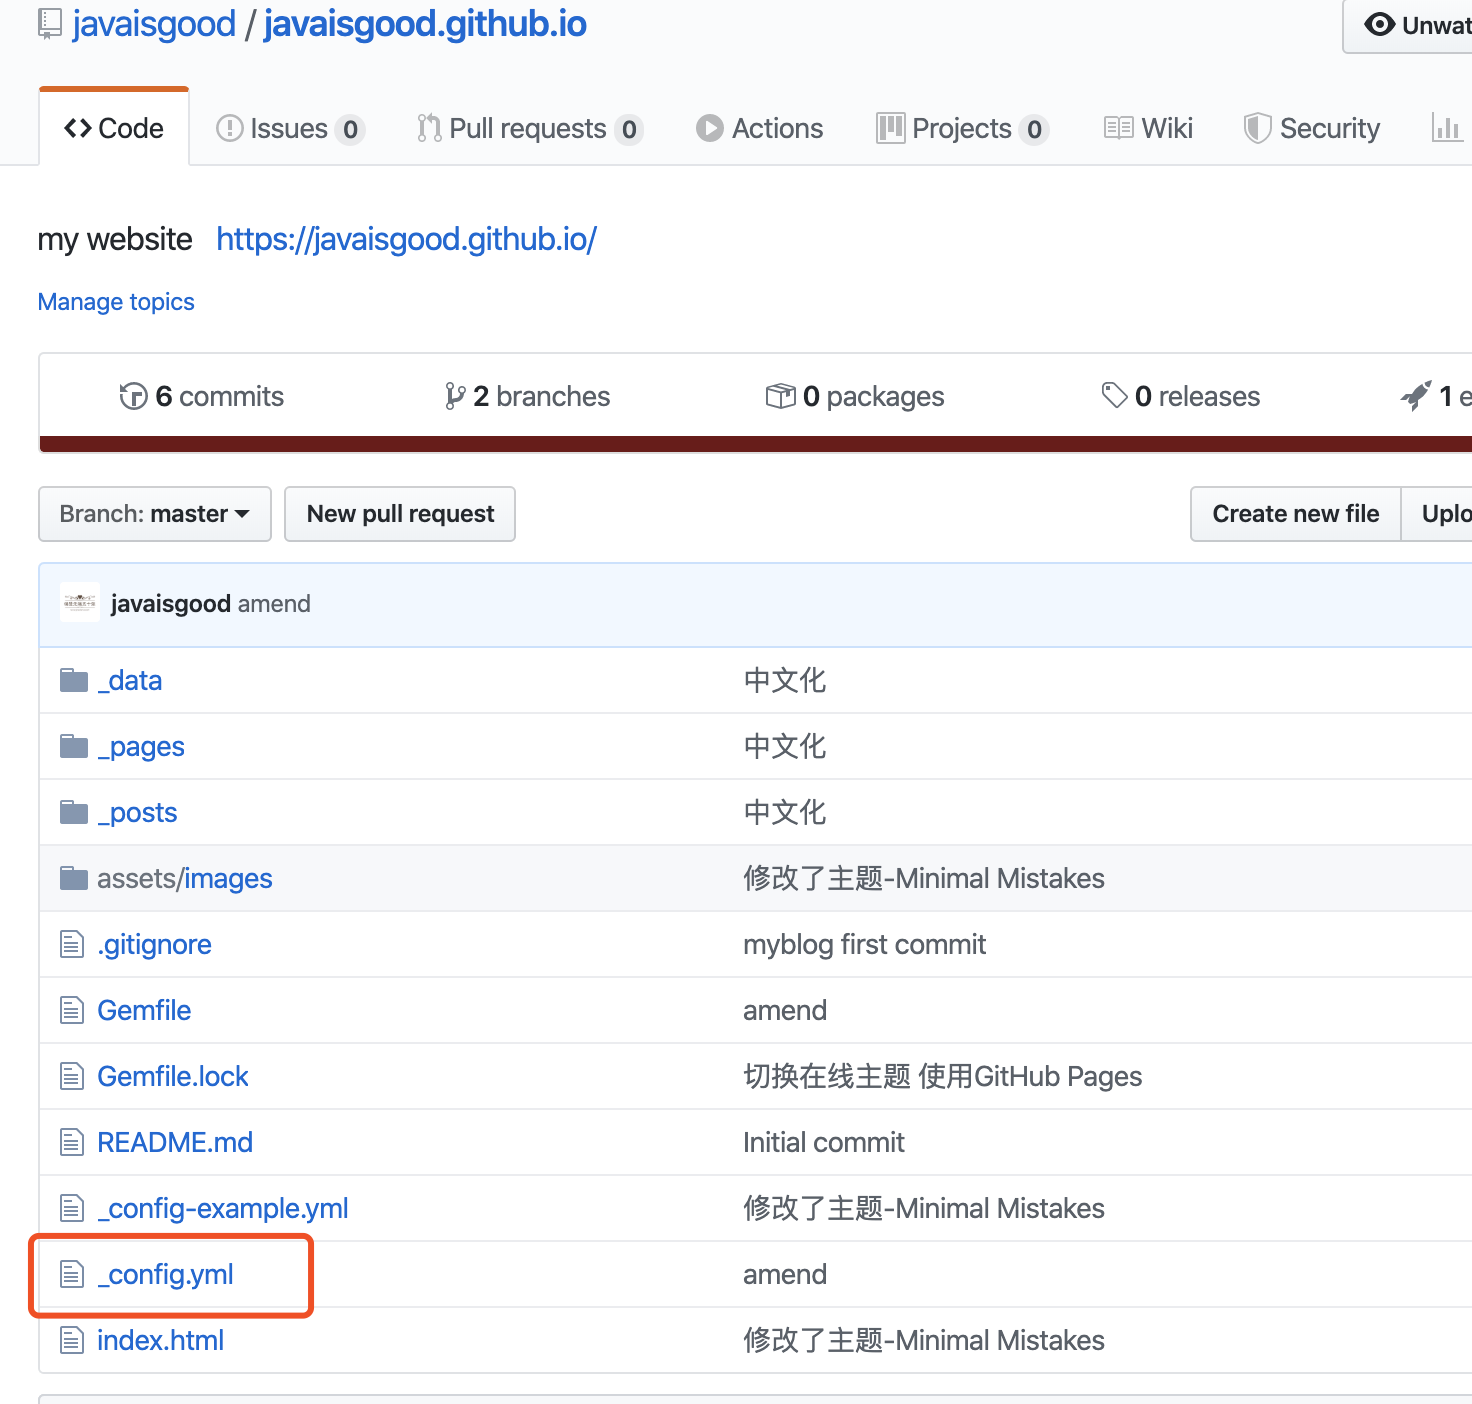The height and width of the screenshot is (1404, 1472).
Task: Open commit message 修改了主题-Minimal Mistakes on assets/images row
Action: (x=924, y=879)
